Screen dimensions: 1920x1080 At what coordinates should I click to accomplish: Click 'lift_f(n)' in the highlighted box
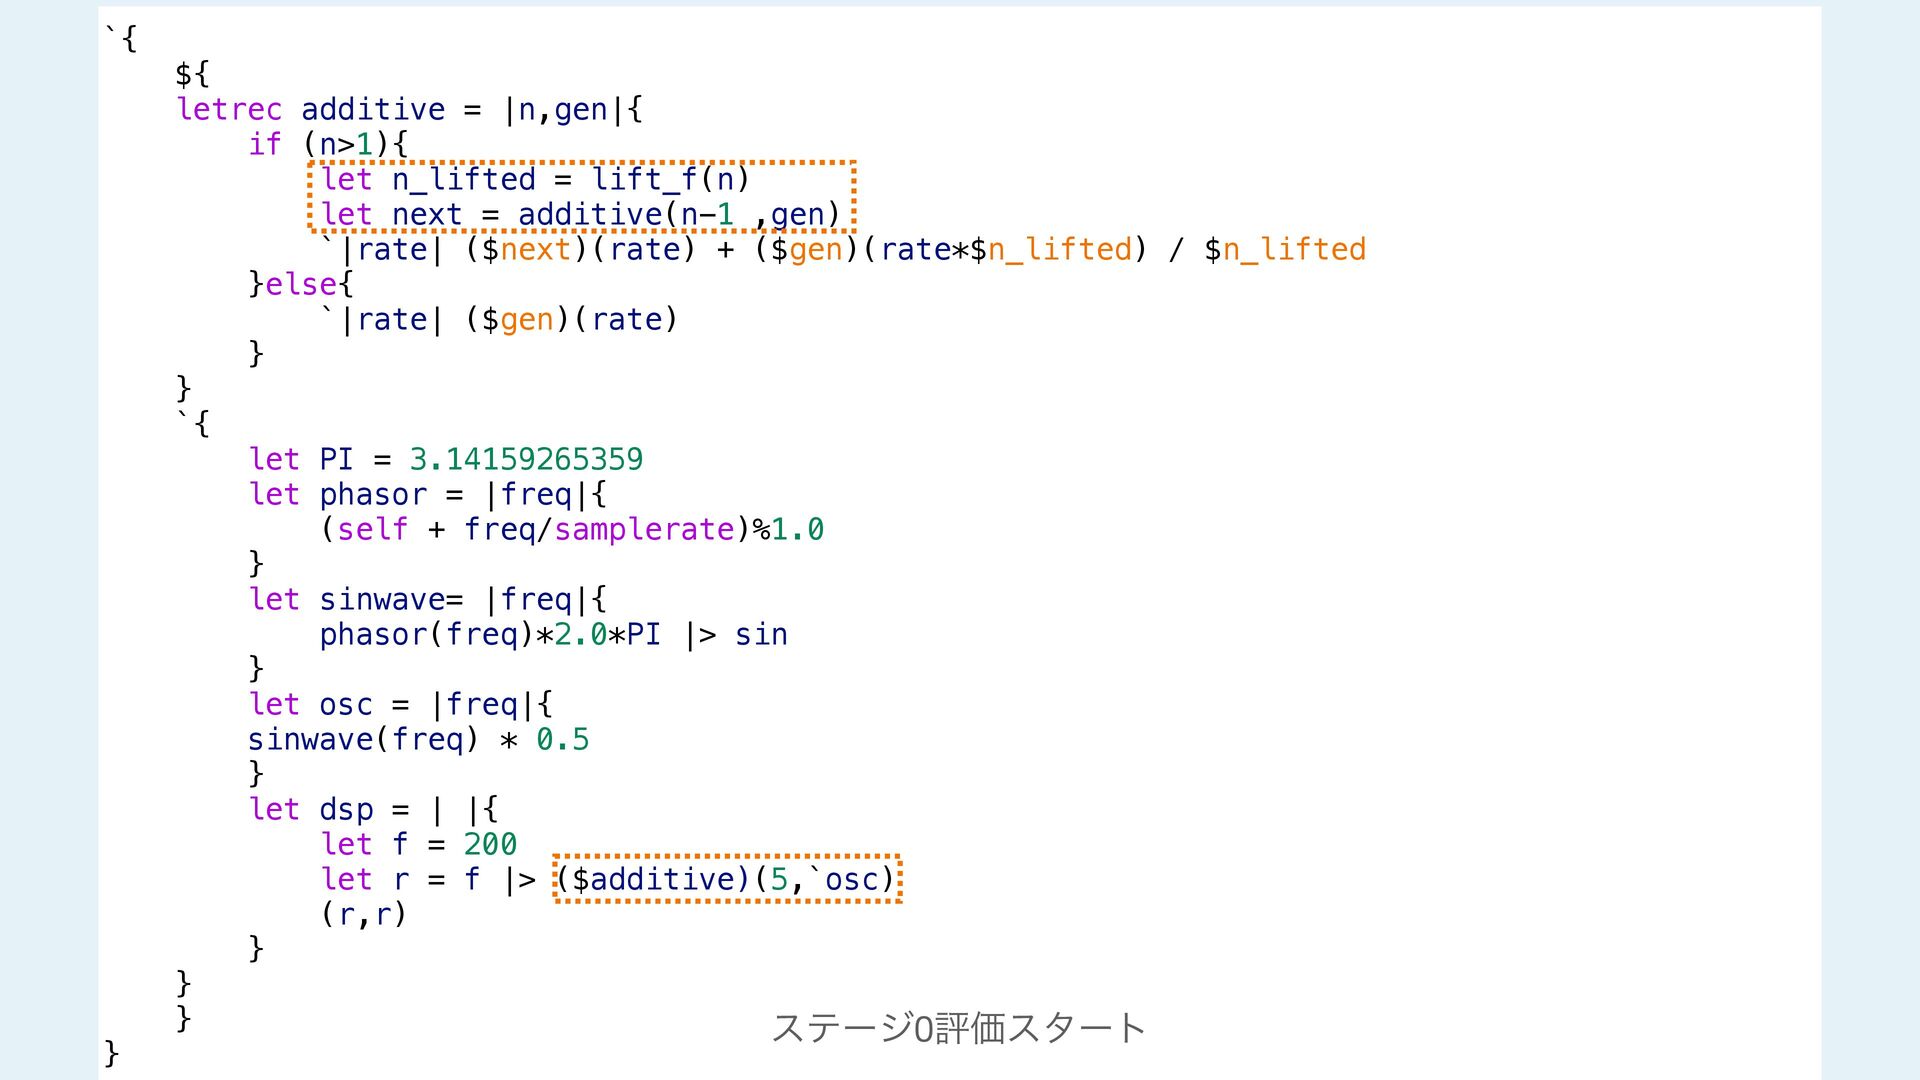click(x=670, y=179)
